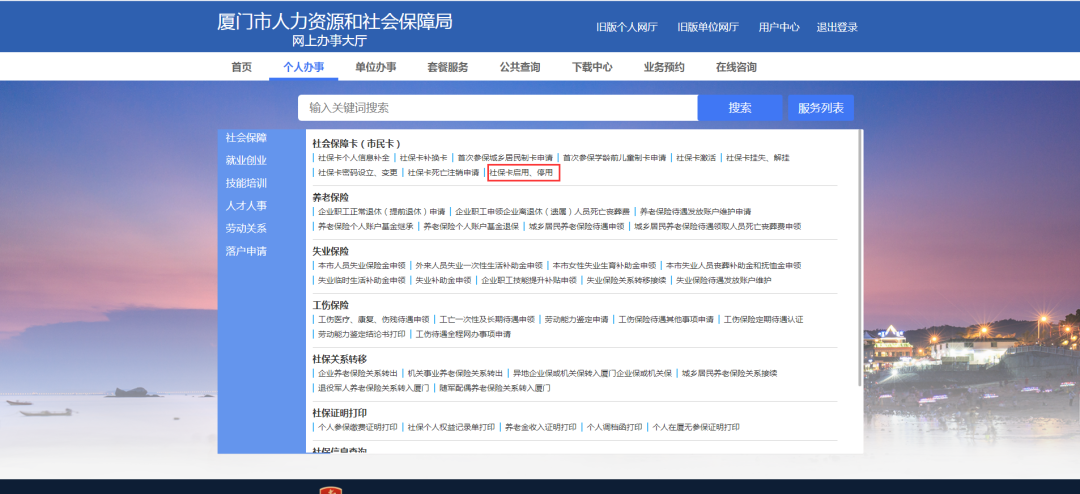The height and width of the screenshot is (494, 1080).
Task: Open the 服务列表 service list
Action: point(820,108)
